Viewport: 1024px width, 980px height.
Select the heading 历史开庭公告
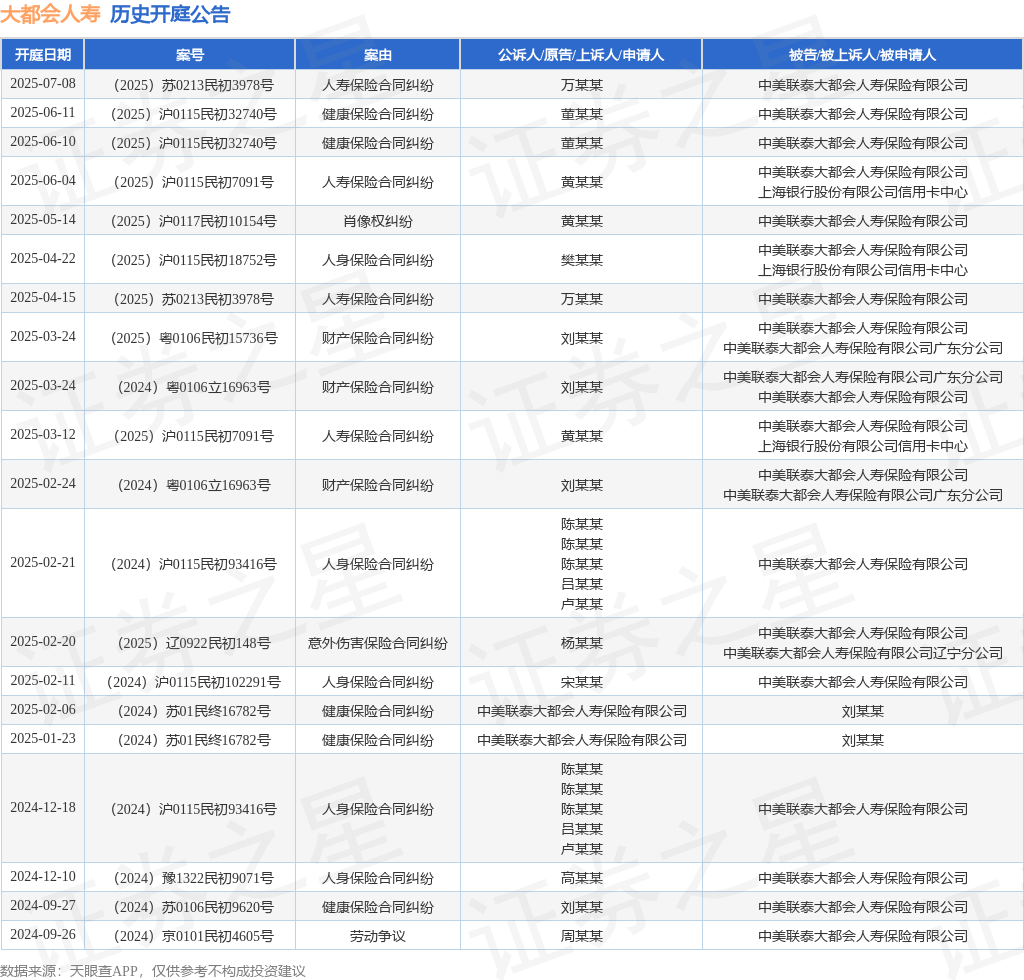point(170,14)
